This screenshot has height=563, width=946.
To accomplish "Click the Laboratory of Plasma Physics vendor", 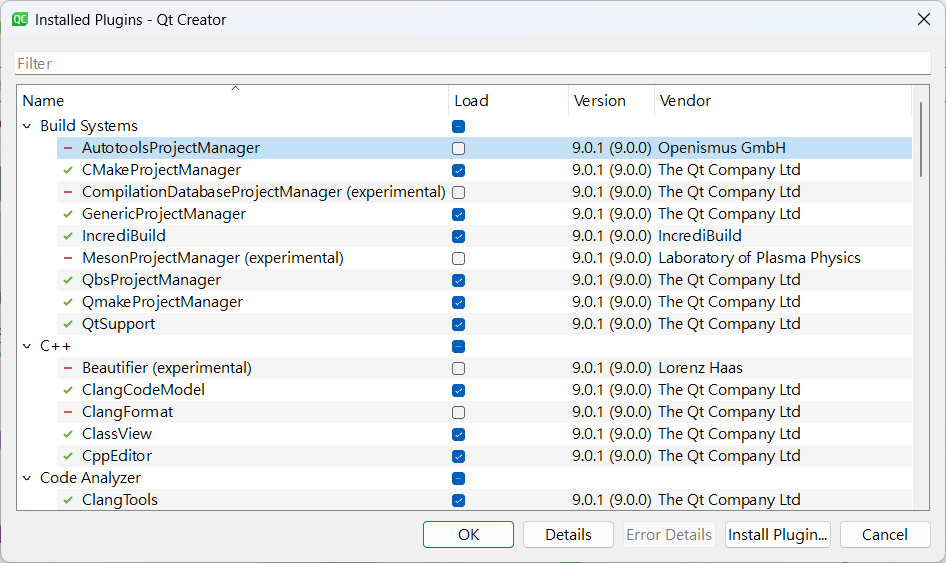I will 759,258.
